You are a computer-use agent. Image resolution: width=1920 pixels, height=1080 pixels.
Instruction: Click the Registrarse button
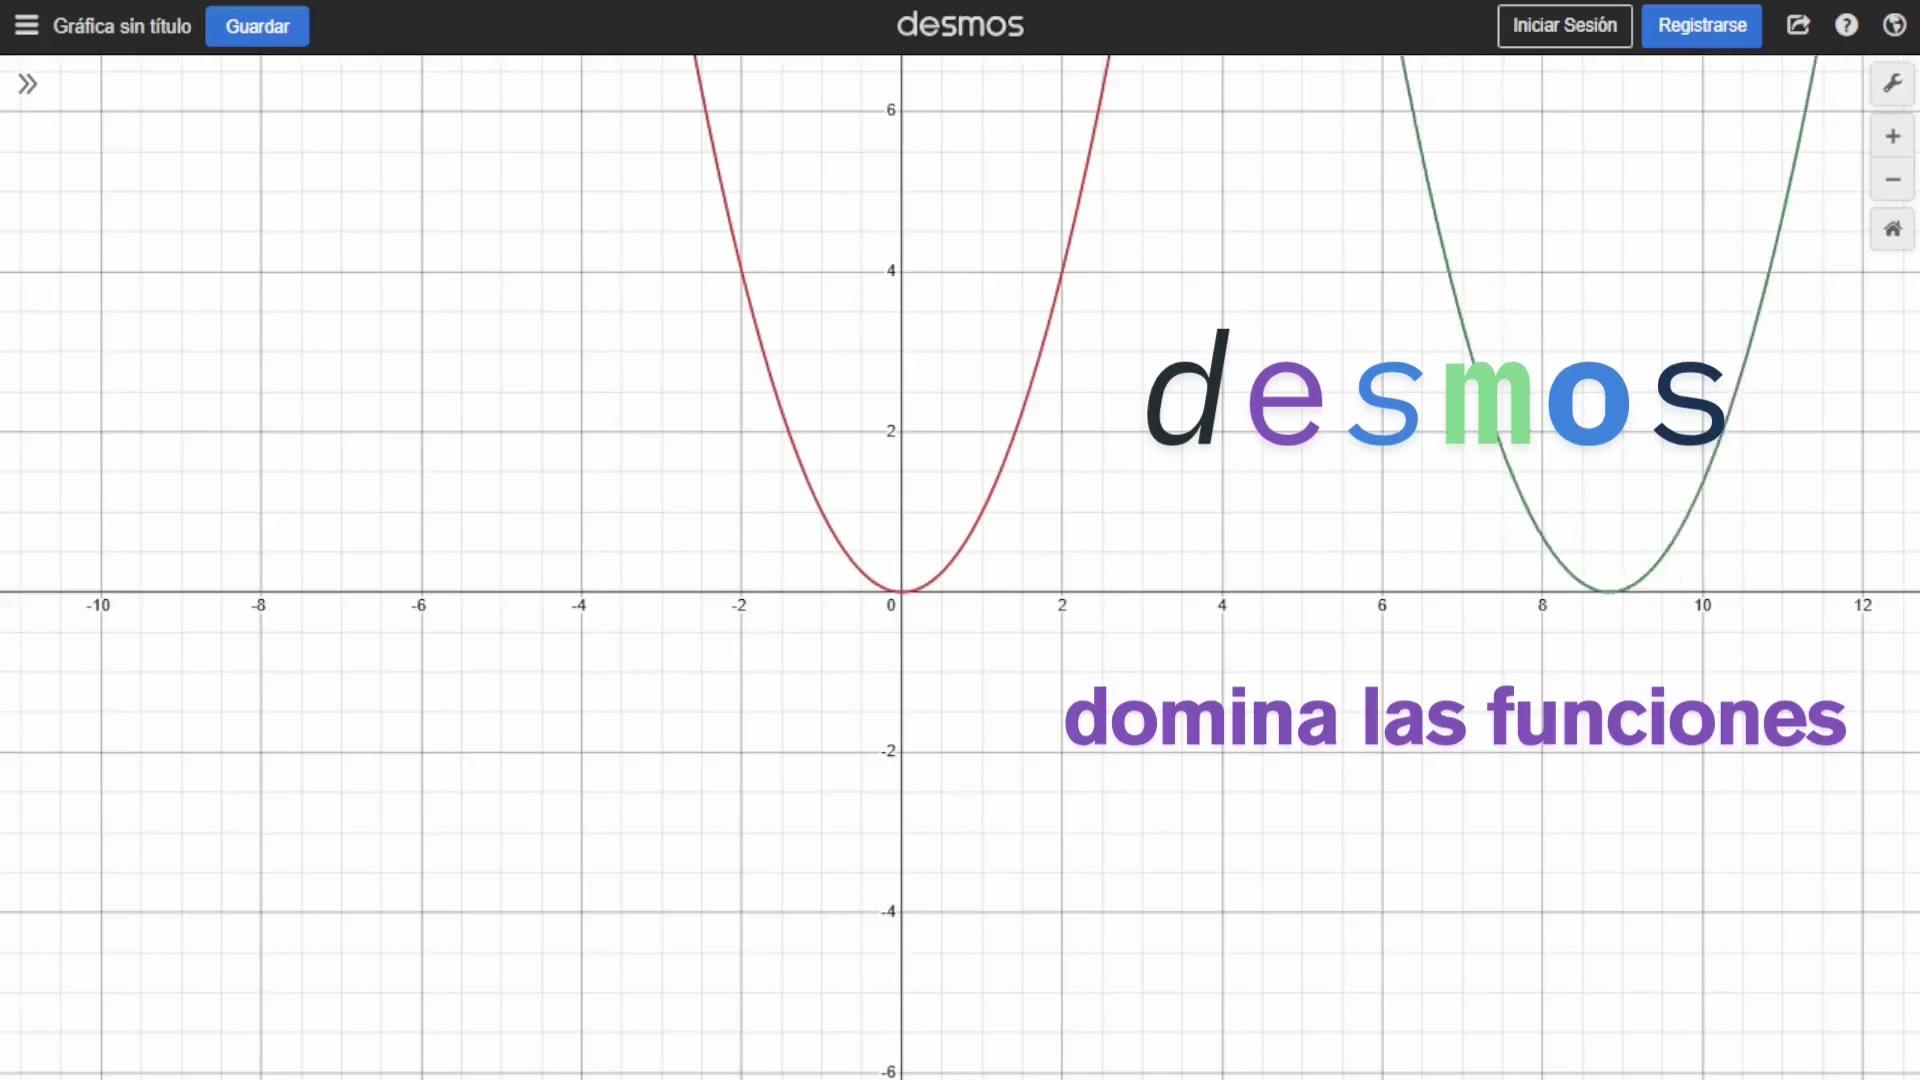(x=1701, y=26)
